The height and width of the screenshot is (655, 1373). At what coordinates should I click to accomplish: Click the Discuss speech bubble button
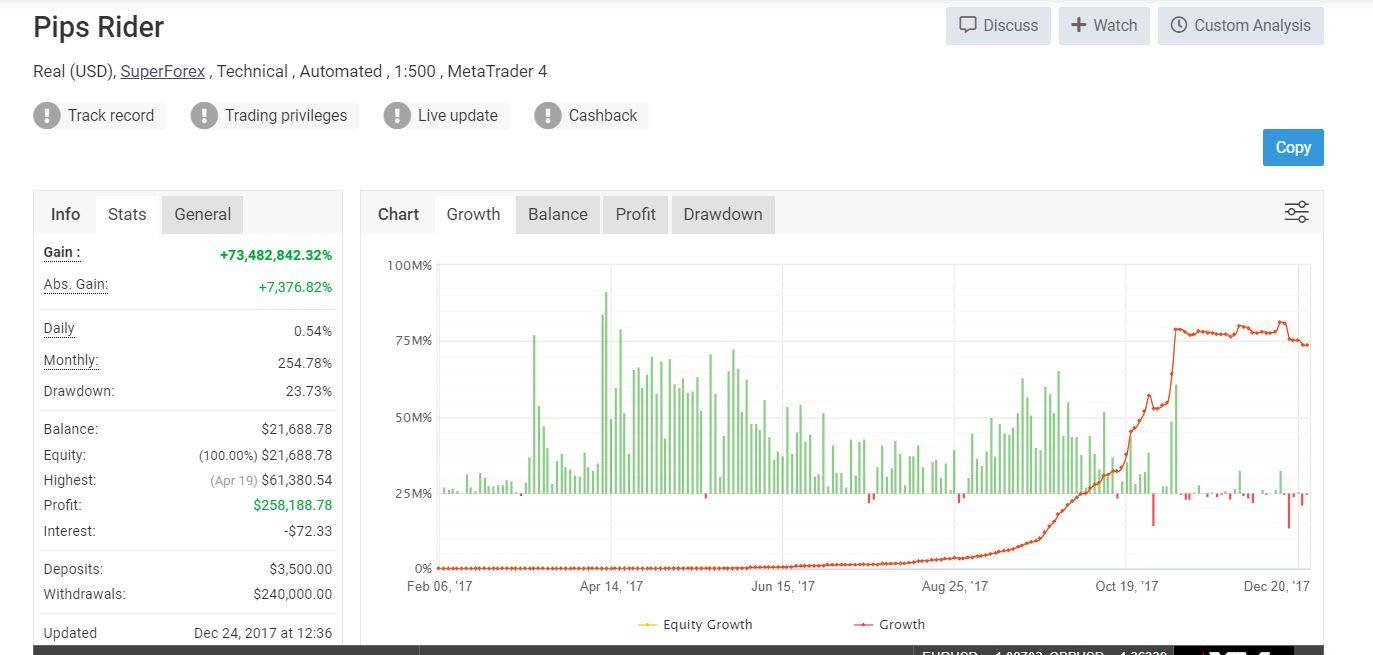(x=998, y=26)
